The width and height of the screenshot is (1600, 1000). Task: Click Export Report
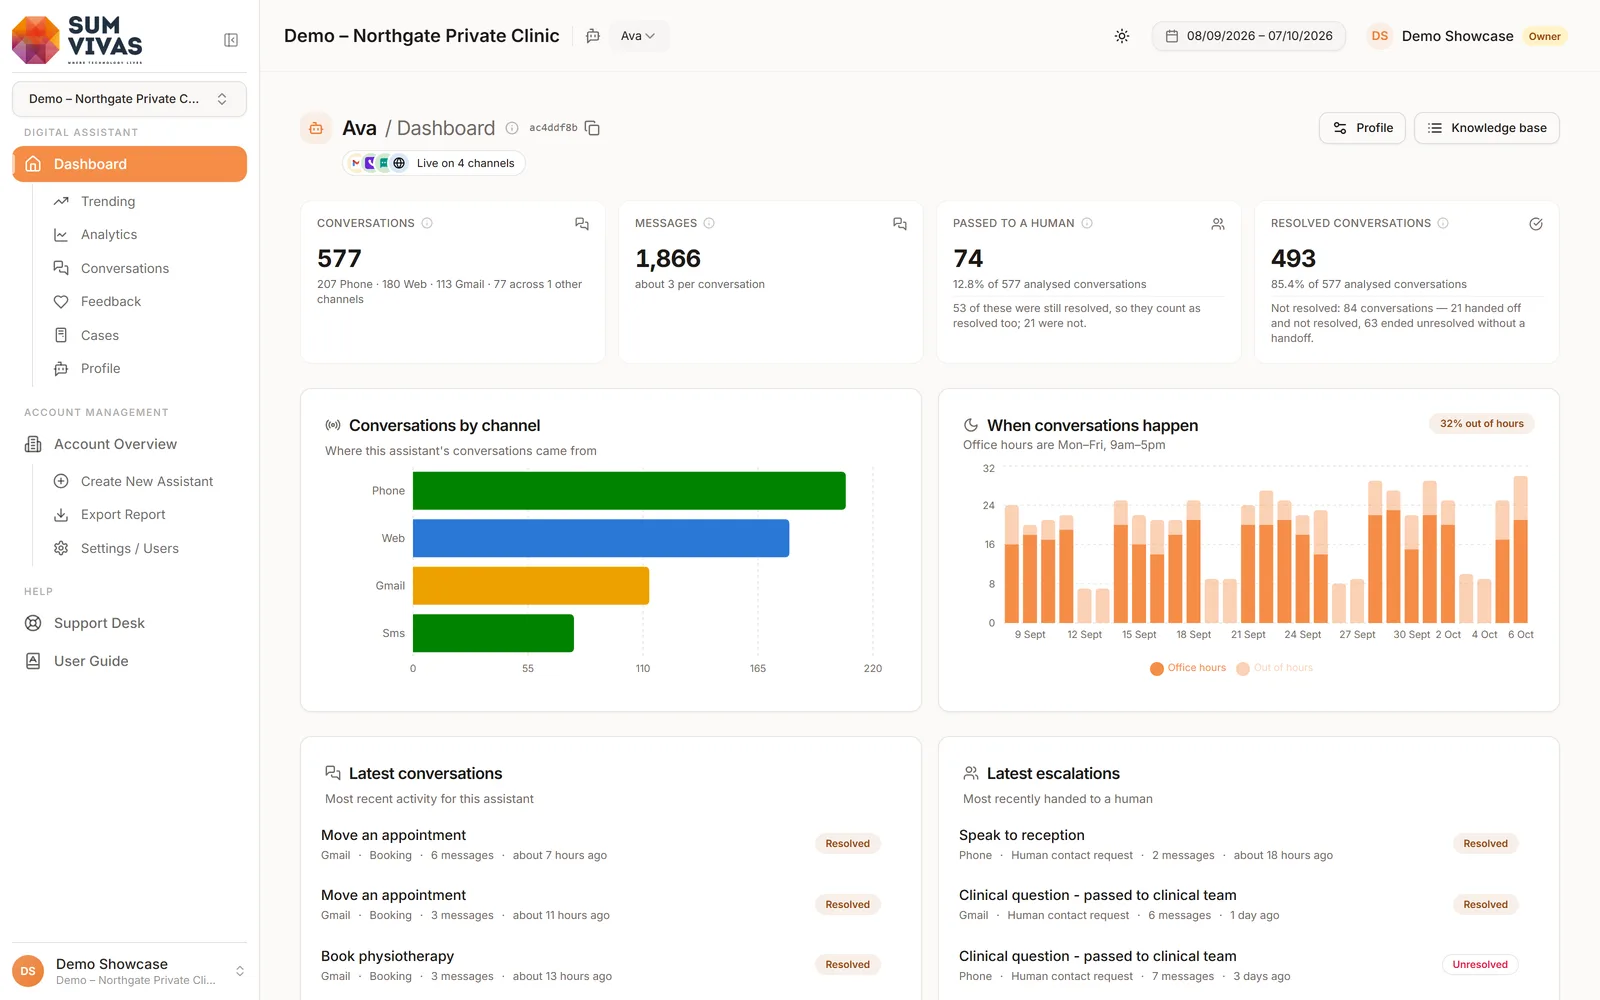[x=123, y=515]
